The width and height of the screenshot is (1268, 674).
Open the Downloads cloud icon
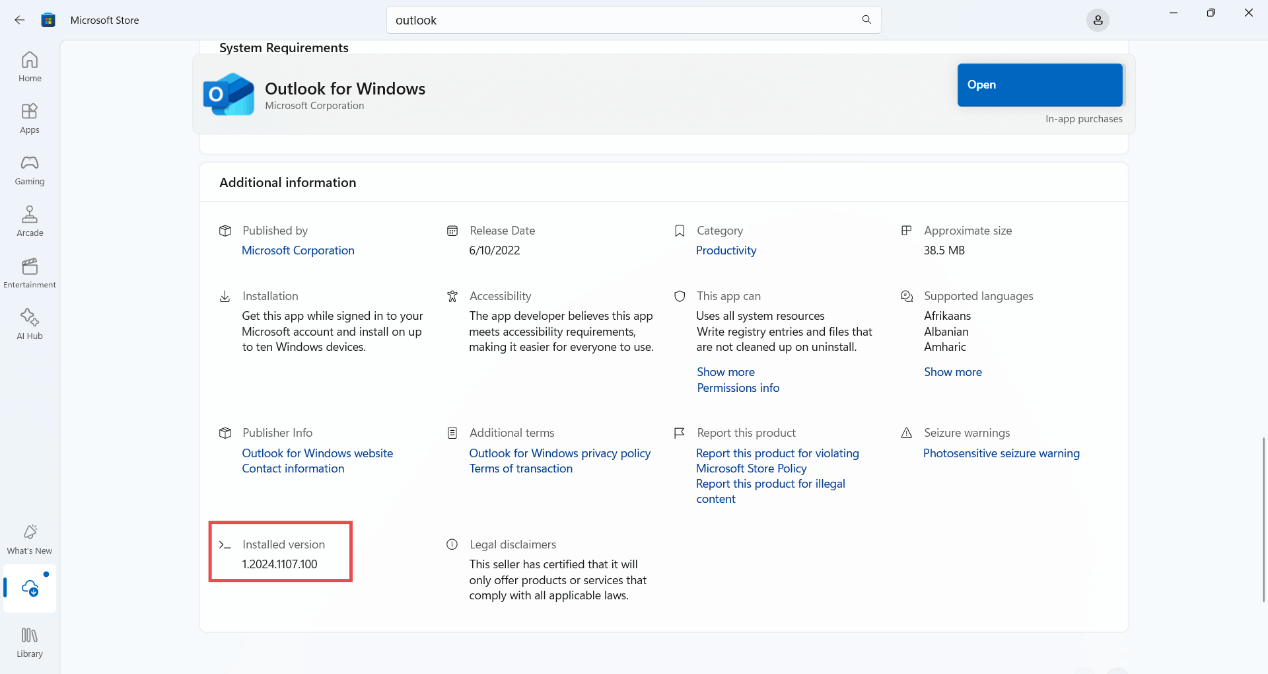pos(31,589)
